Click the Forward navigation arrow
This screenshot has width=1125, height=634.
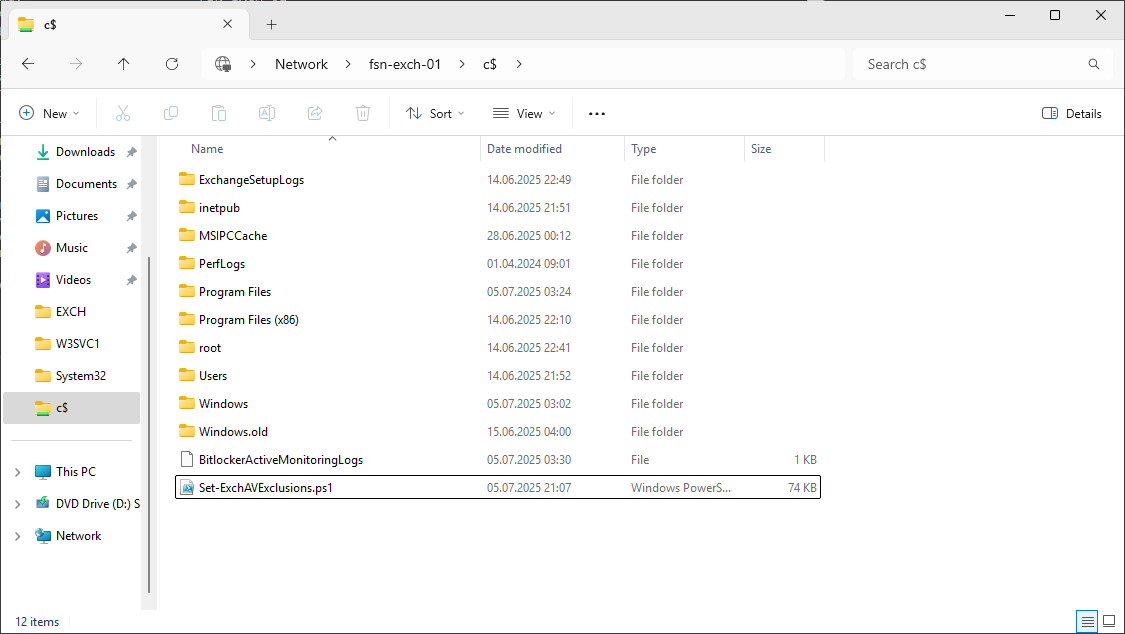[x=75, y=64]
